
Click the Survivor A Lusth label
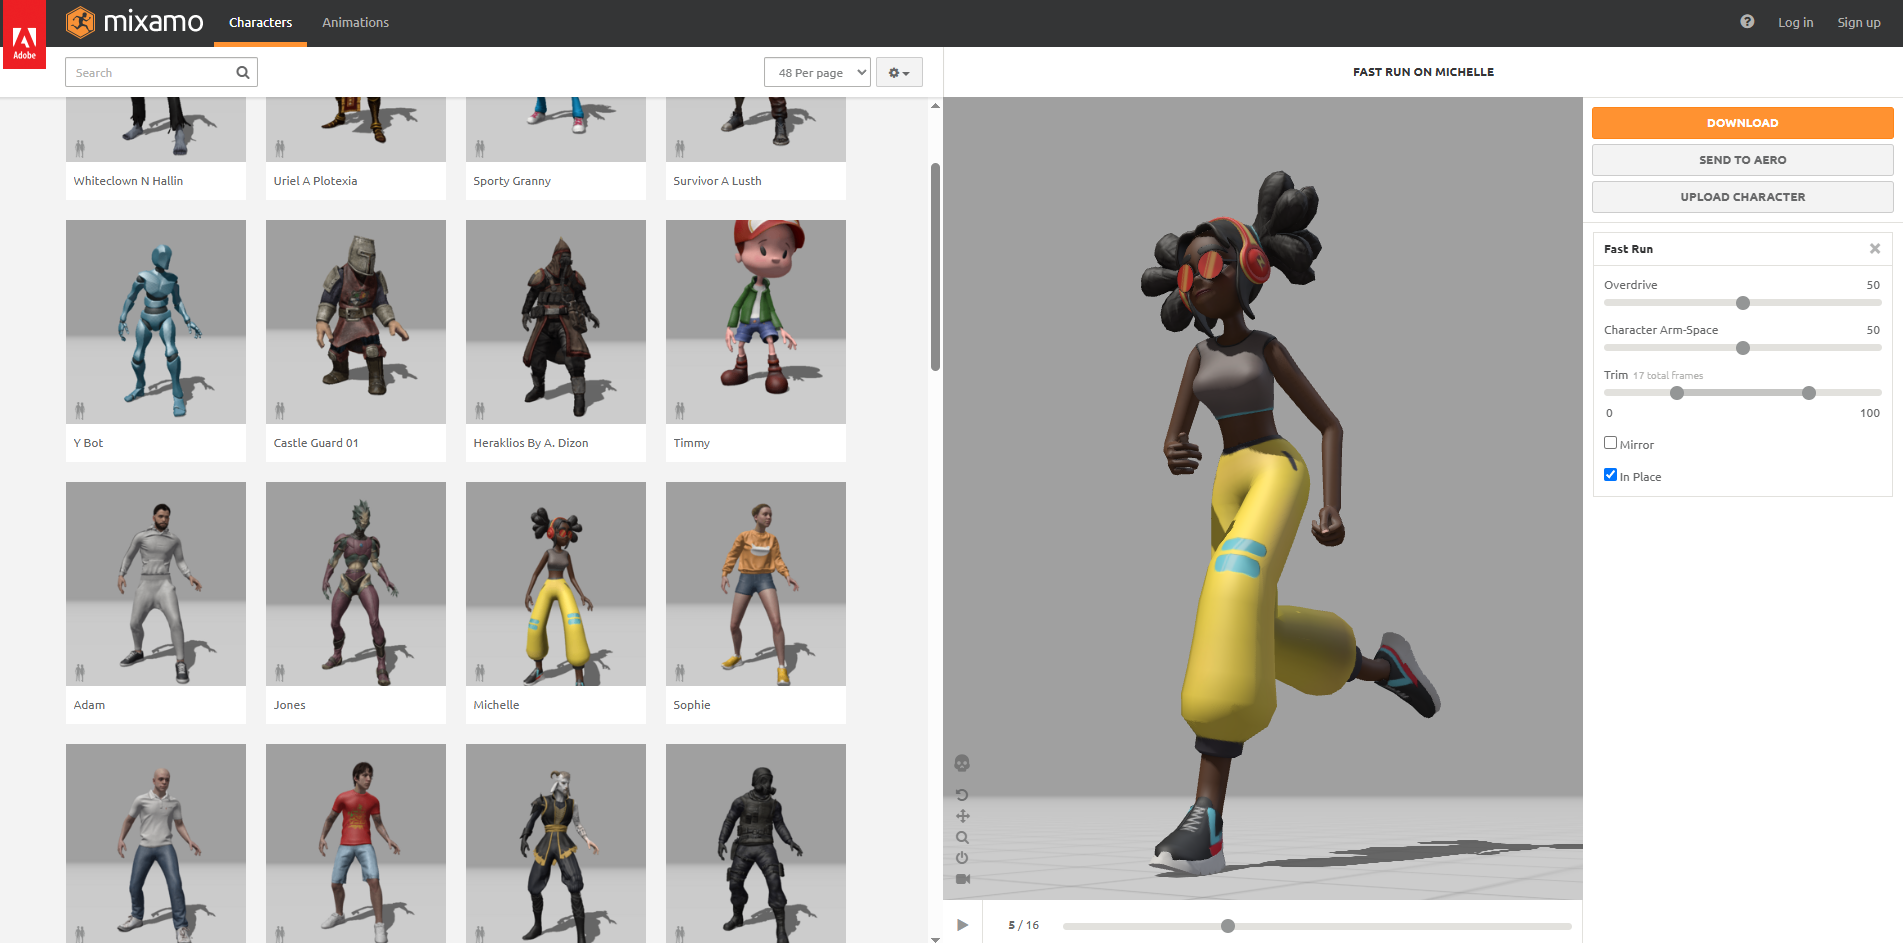[x=717, y=181]
